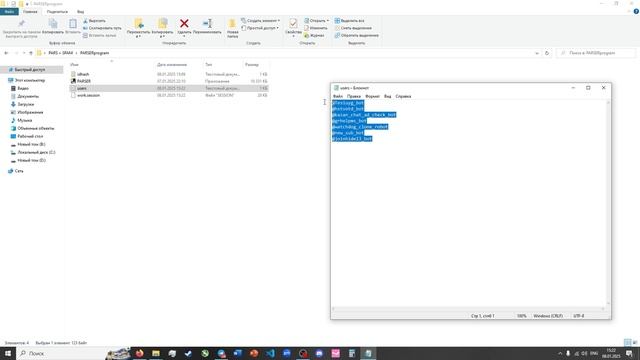Select the idhash file

click(x=169, y=74)
